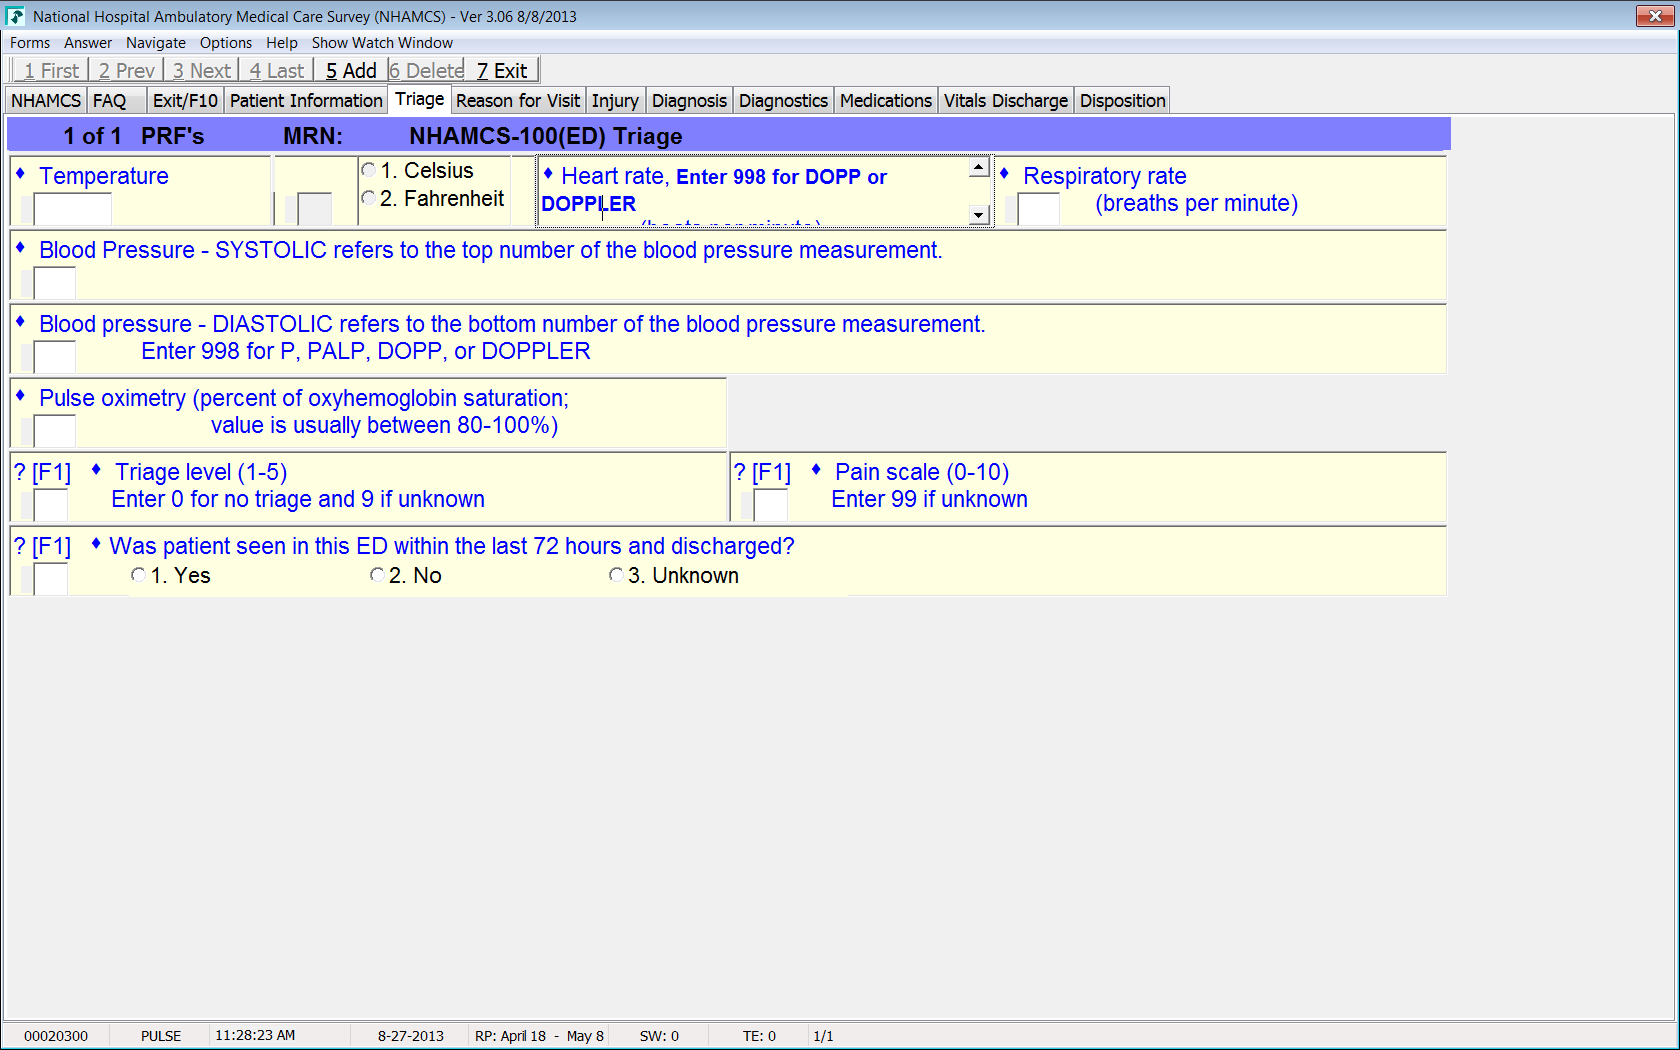Screen dimensions: 1680x1050
Task: Click Show Watch Window menu item
Action: click(x=382, y=43)
